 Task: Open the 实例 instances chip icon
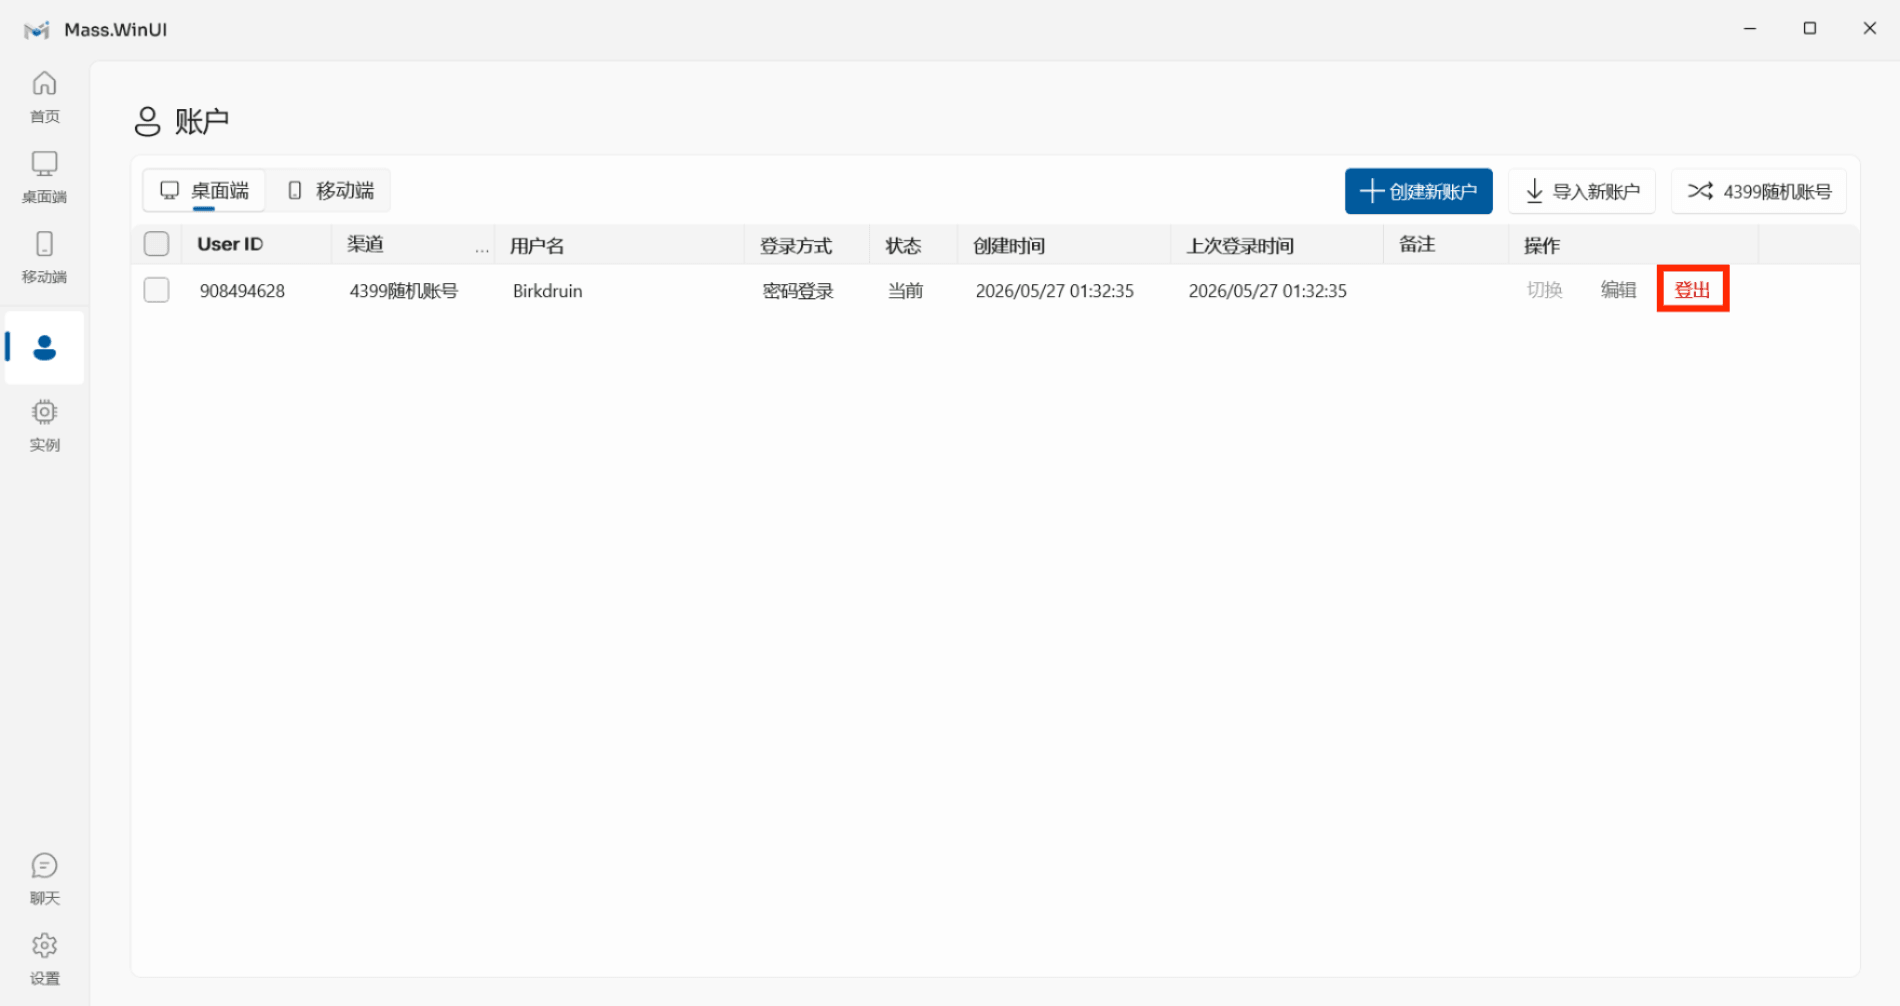(44, 412)
